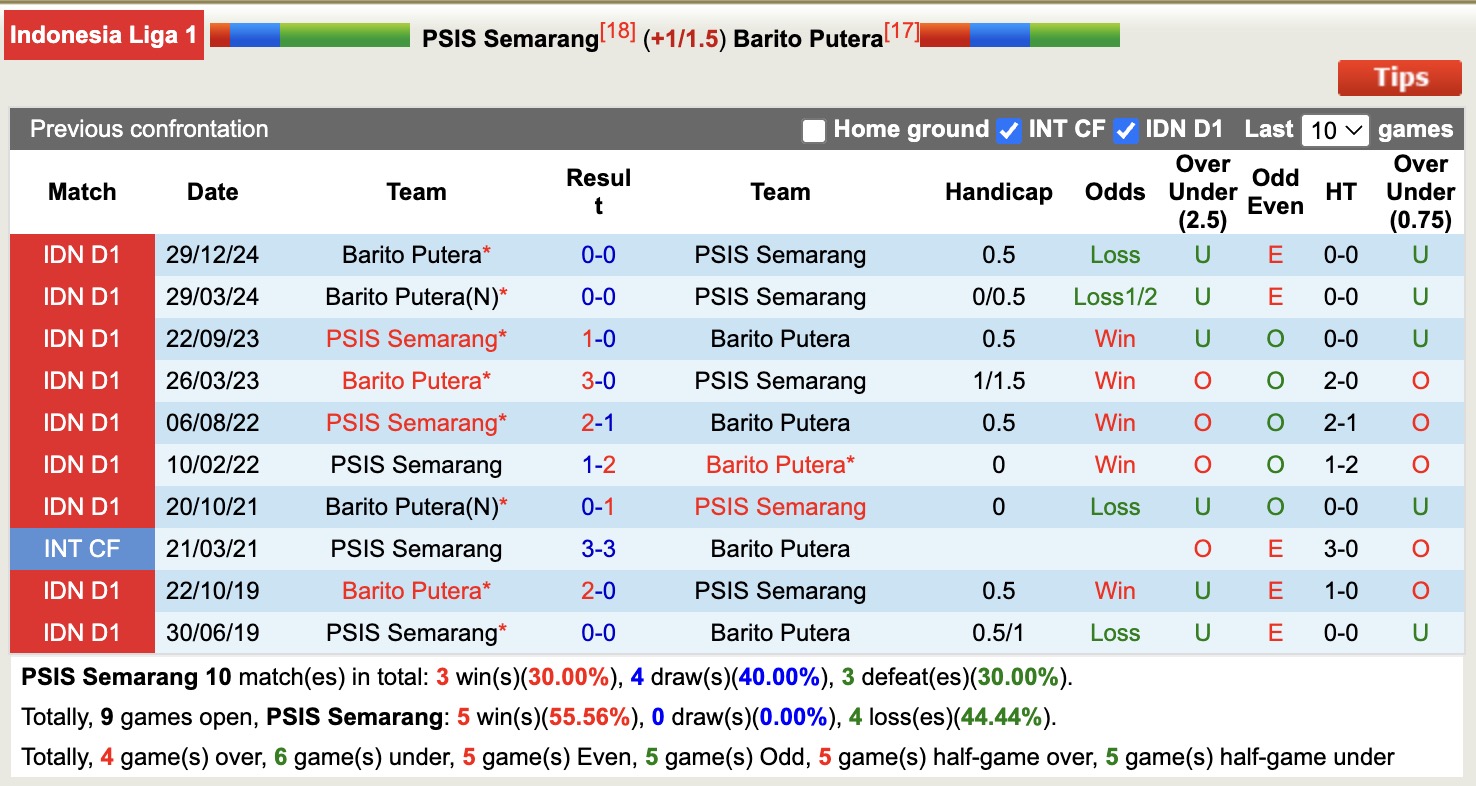The width and height of the screenshot is (1476, 786).
Task: Click the Previous confrontation header
Action: coord(148,129)
